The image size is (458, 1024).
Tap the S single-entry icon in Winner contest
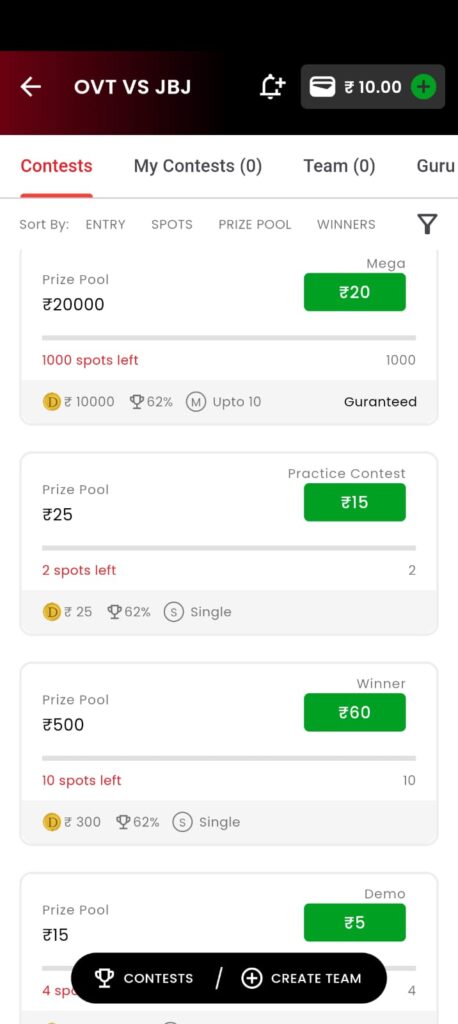[x=182, y=822]
